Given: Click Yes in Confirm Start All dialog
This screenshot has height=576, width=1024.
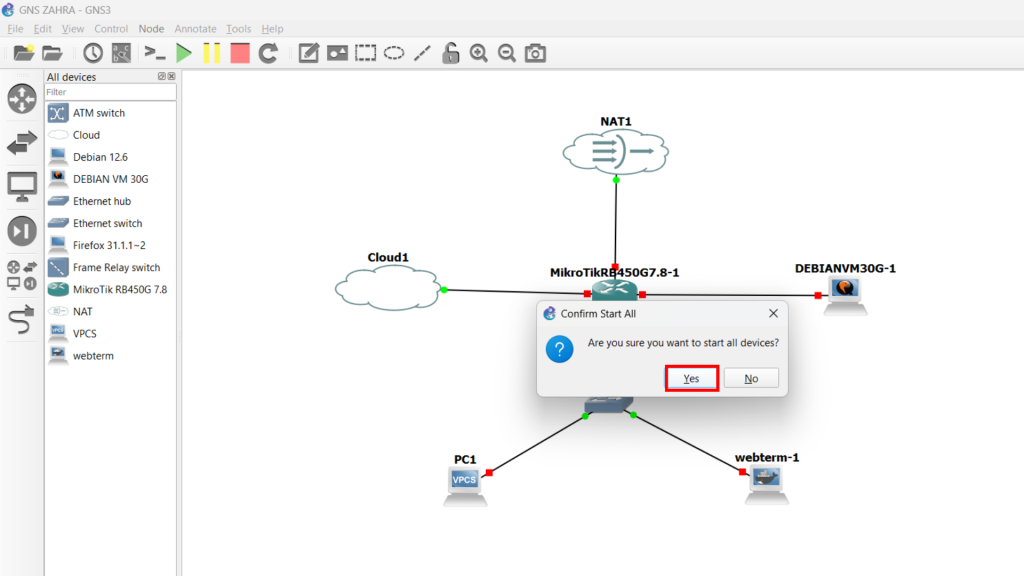Looking at the screenshot, I should click(691, 378).
